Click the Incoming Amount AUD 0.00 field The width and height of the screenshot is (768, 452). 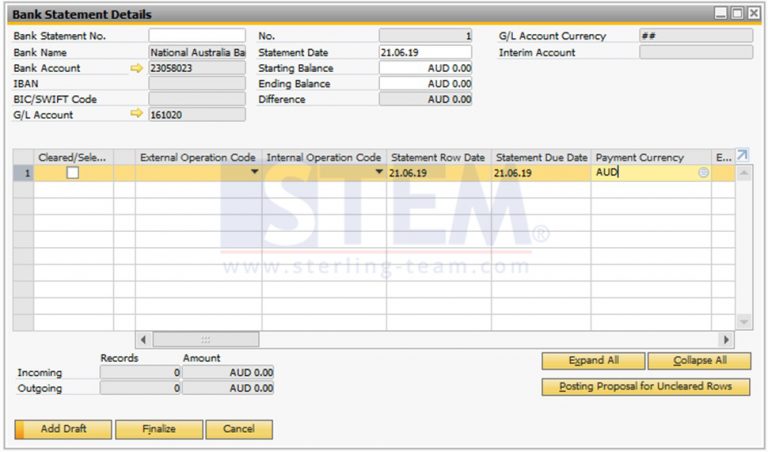click(228, 373)
